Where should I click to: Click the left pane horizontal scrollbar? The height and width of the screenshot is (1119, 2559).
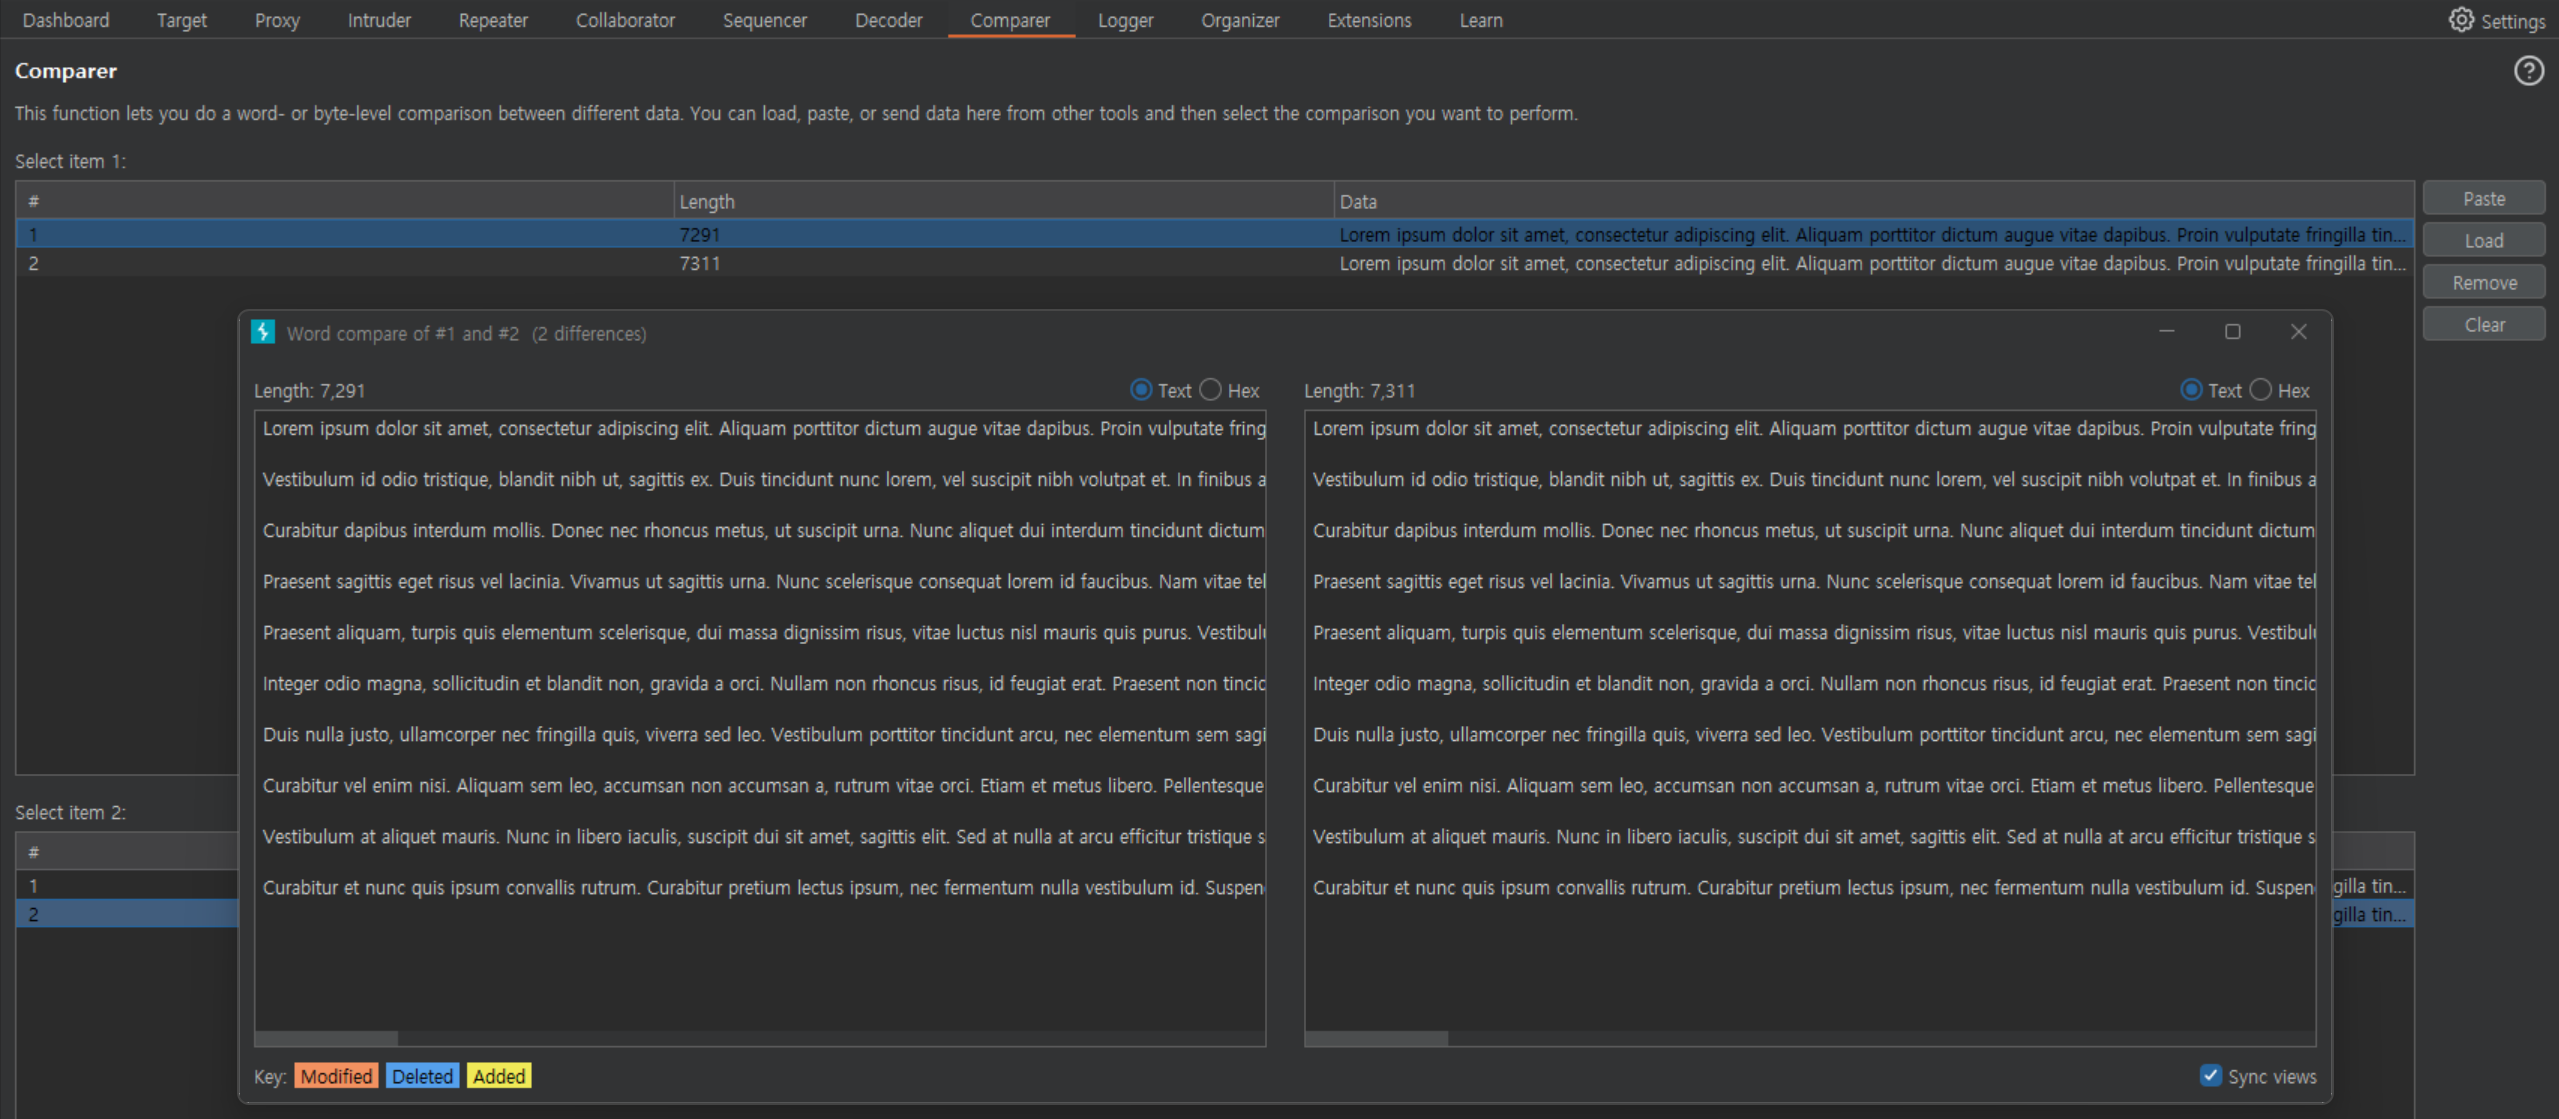pyautogui.click(x=326, y=1039)
